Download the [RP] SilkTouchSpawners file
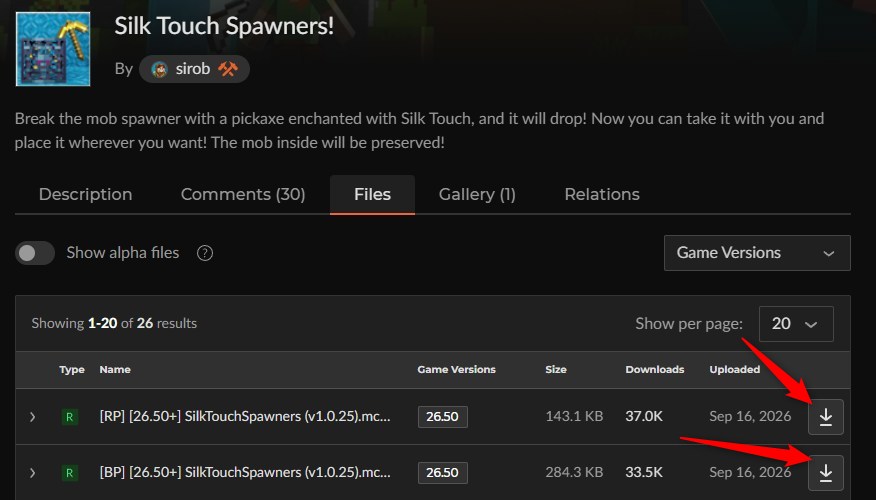876x500 pixels. 826,417
